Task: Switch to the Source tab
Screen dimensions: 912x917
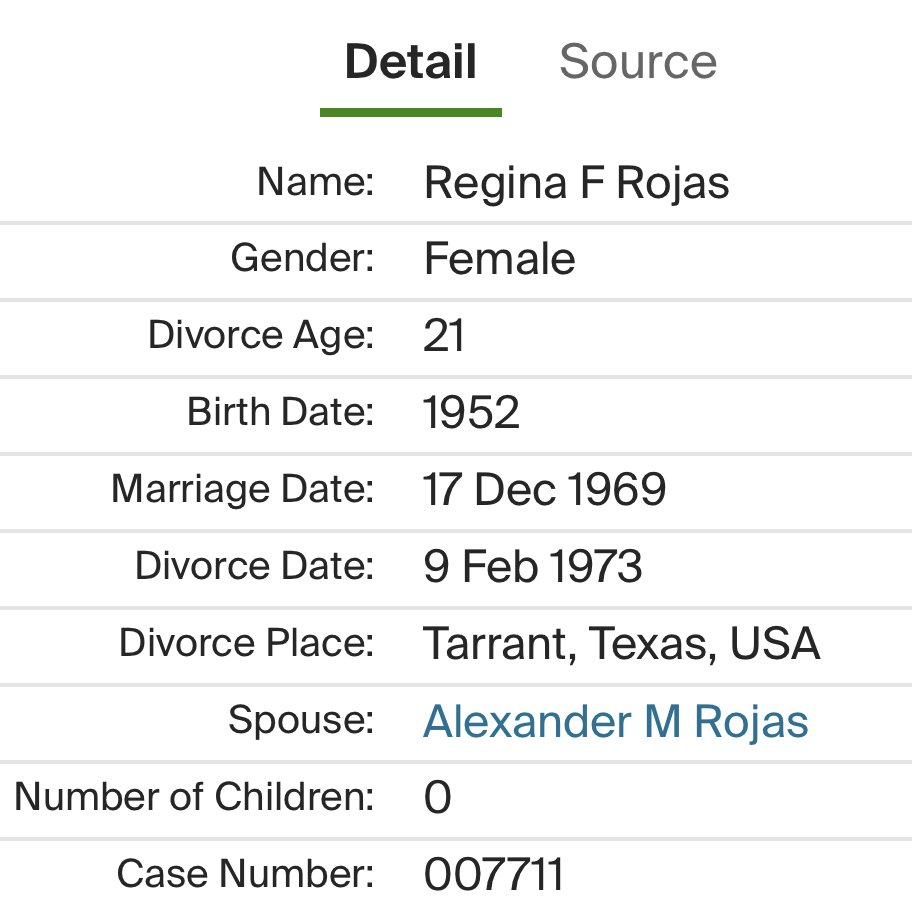Action: [637, 62]
